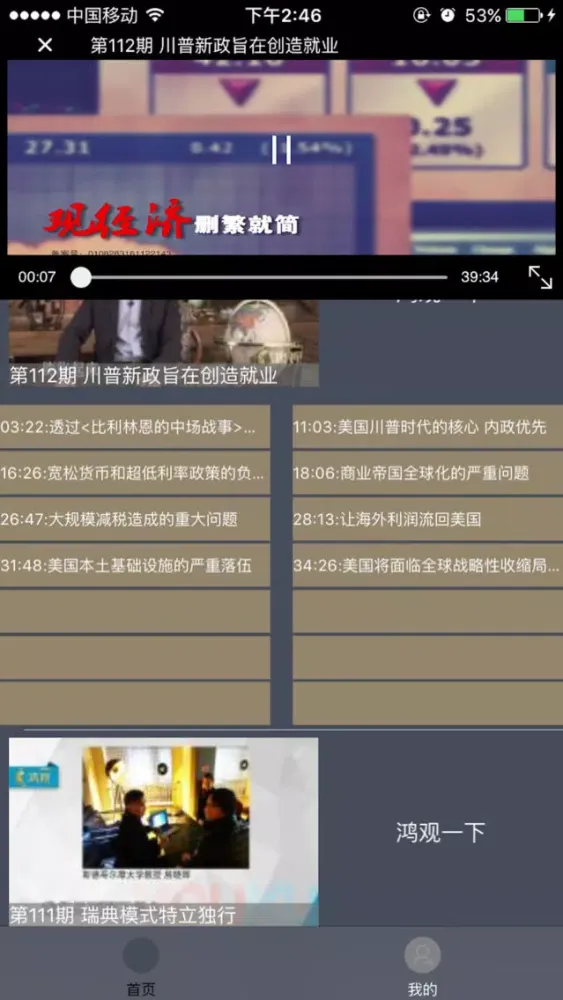
Task: Click the video progress slider knob
Action: [x=81, y=277]
